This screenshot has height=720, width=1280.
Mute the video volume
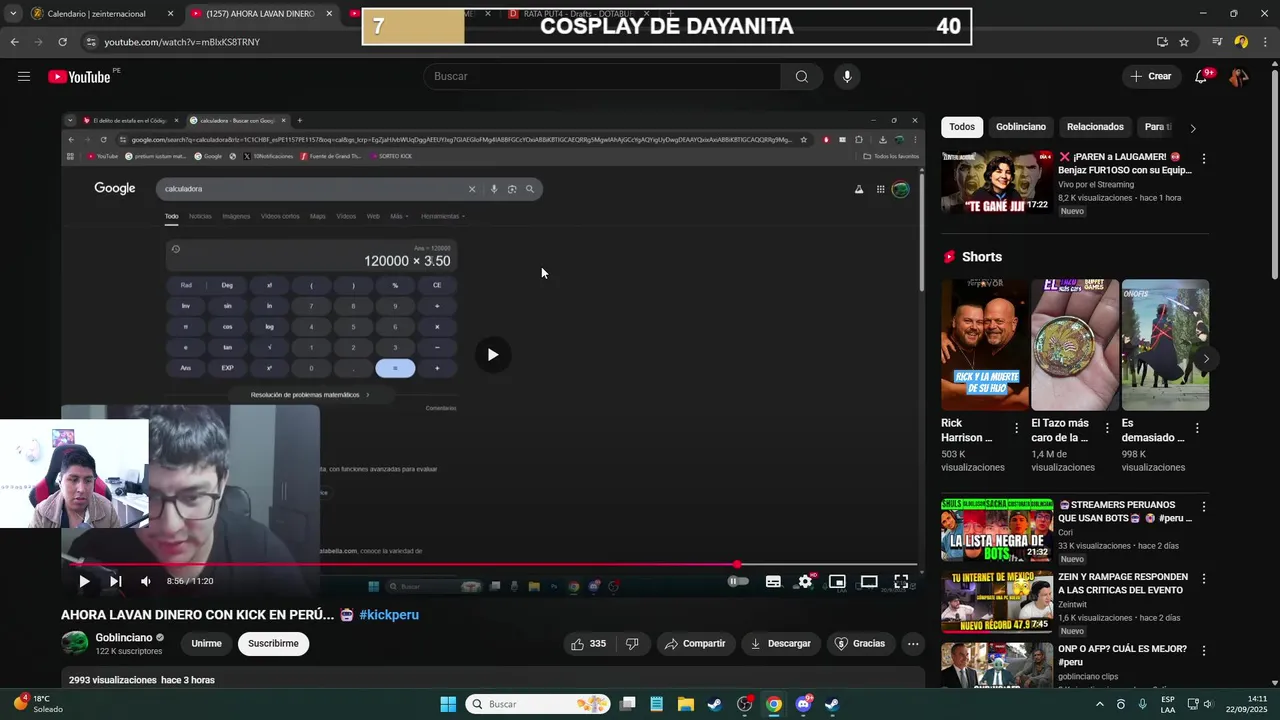point(146,581)
